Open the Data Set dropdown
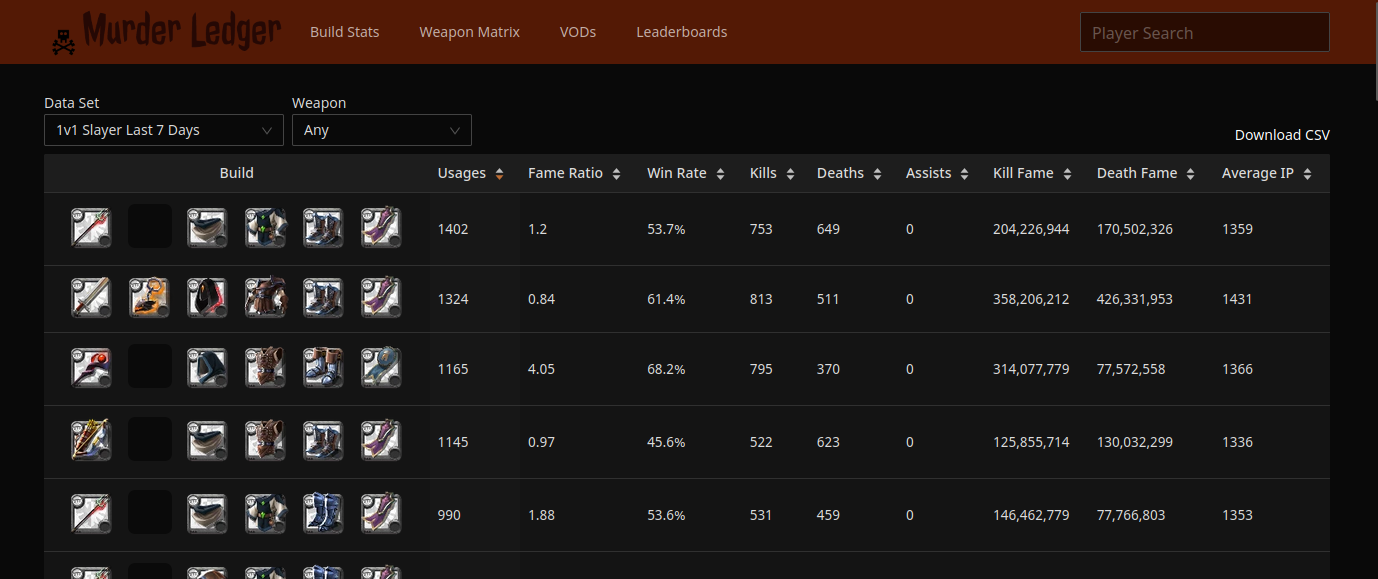Image resolution: width=1378 pixels, height=579 pixels. 163,130
